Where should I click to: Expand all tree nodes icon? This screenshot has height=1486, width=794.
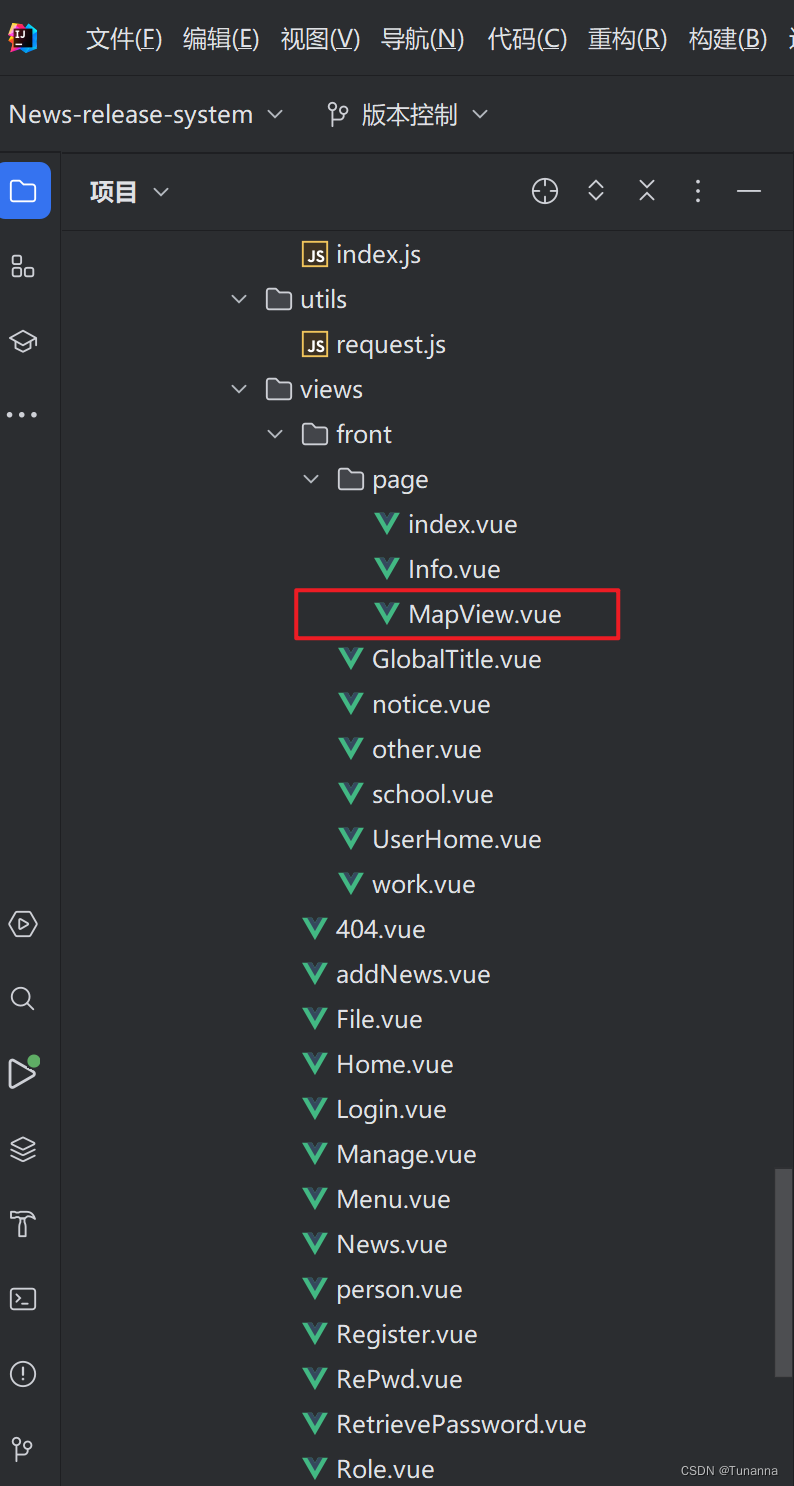point(596,191)
